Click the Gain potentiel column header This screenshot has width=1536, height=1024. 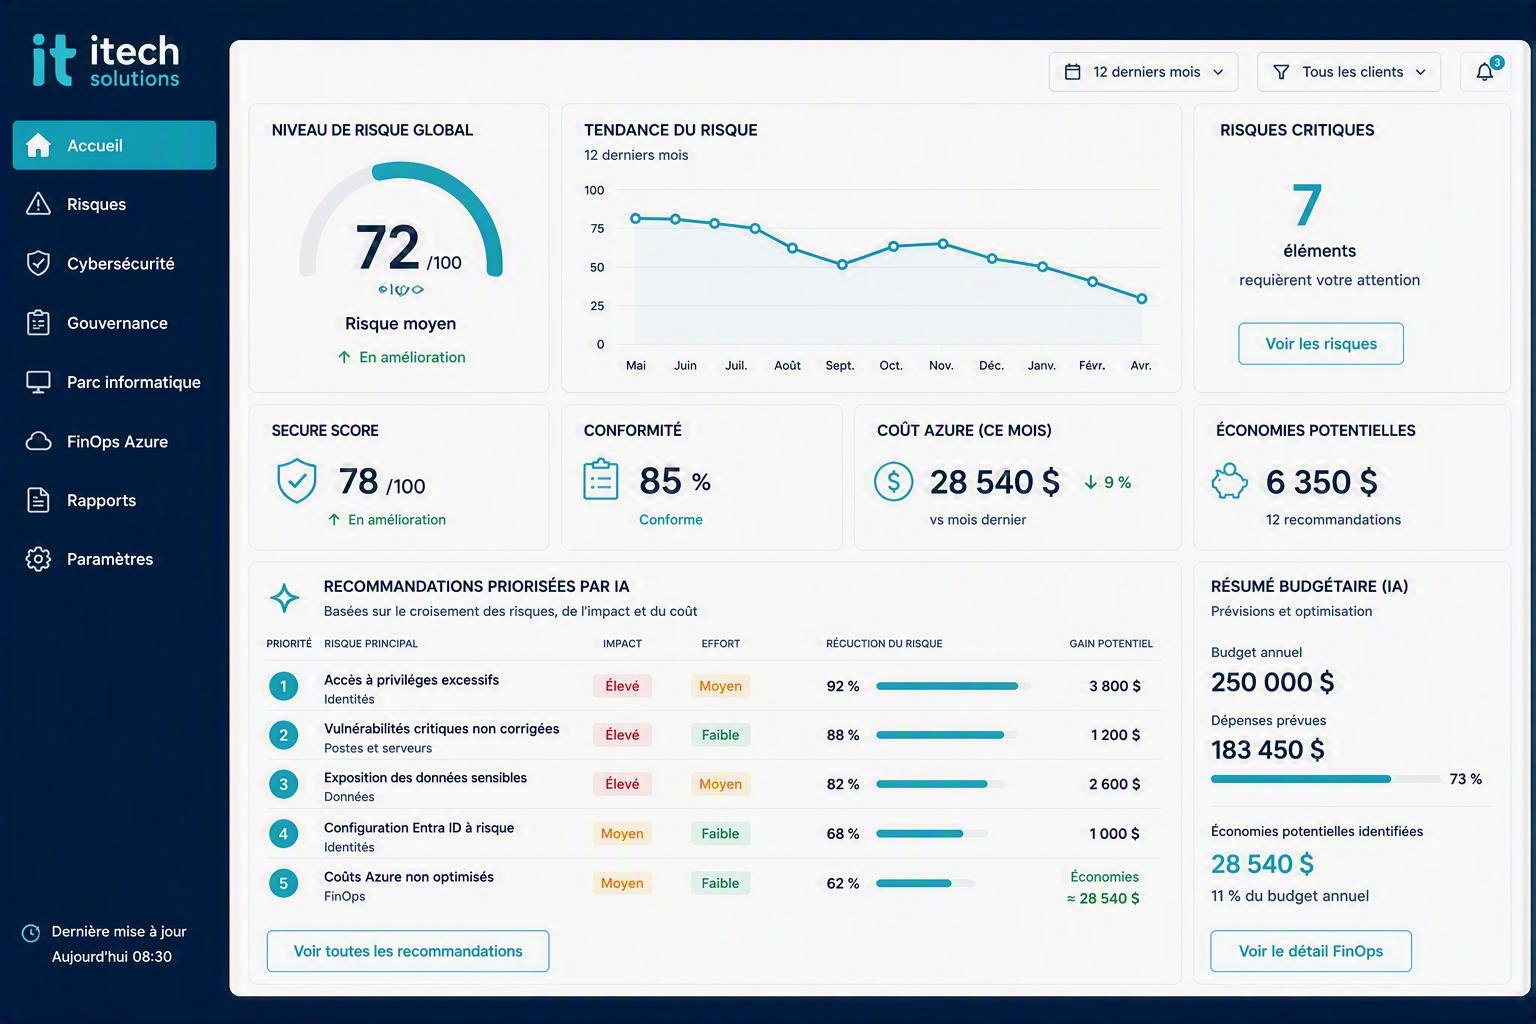click(1111, 644)
